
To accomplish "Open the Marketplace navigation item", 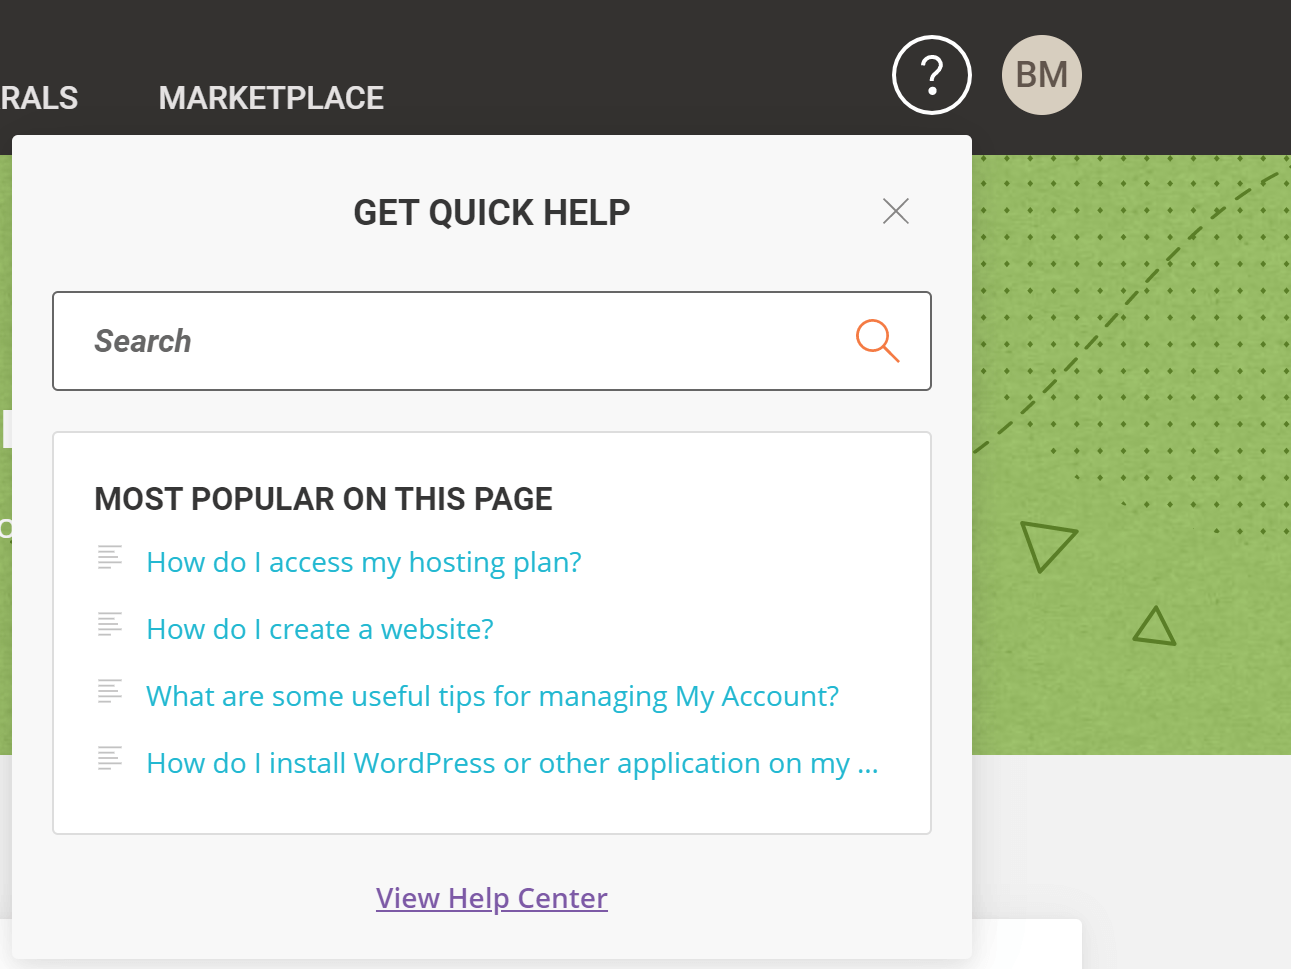I will tap(271, 98).
